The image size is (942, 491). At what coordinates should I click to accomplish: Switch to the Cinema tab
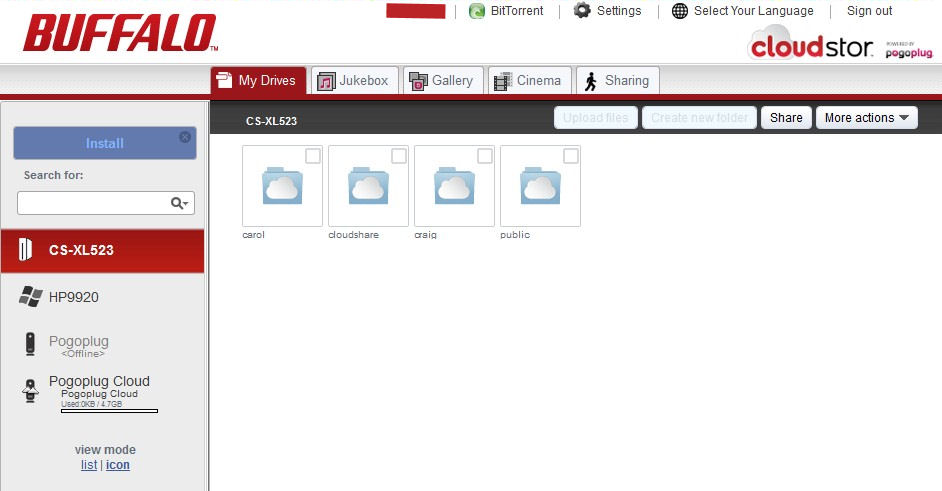tap(530, 81)
